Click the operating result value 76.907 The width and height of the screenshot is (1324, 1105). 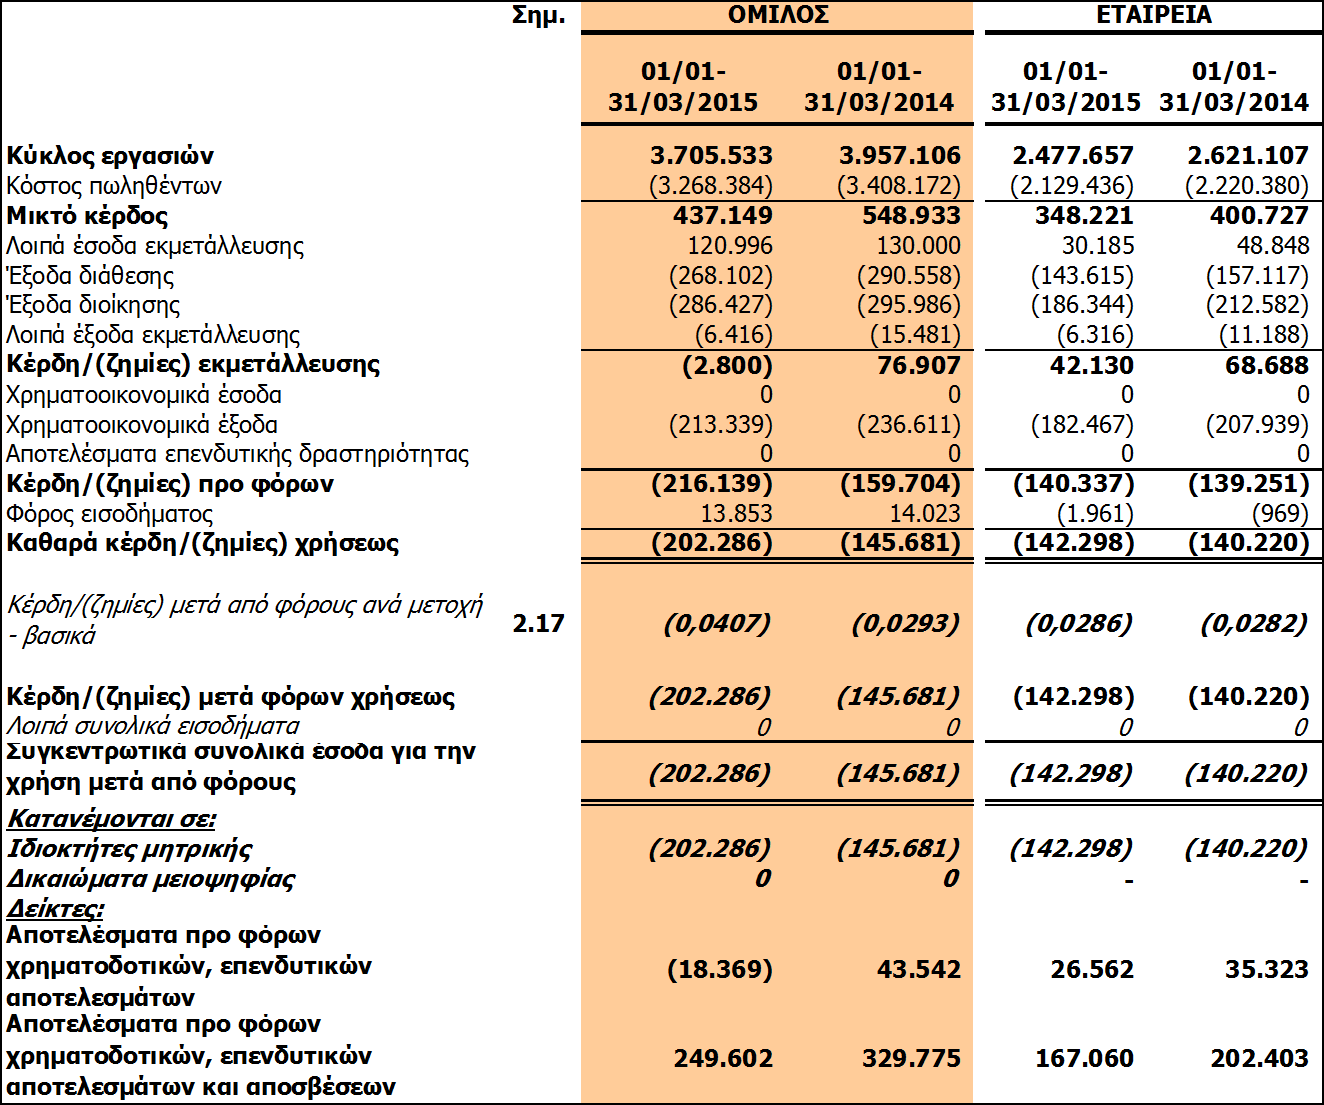tap(919, 365)
